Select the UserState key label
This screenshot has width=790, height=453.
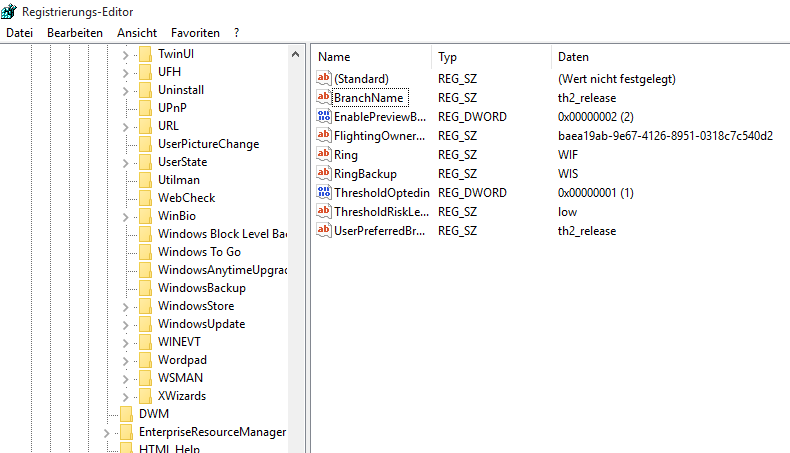[x=182, y=162]
